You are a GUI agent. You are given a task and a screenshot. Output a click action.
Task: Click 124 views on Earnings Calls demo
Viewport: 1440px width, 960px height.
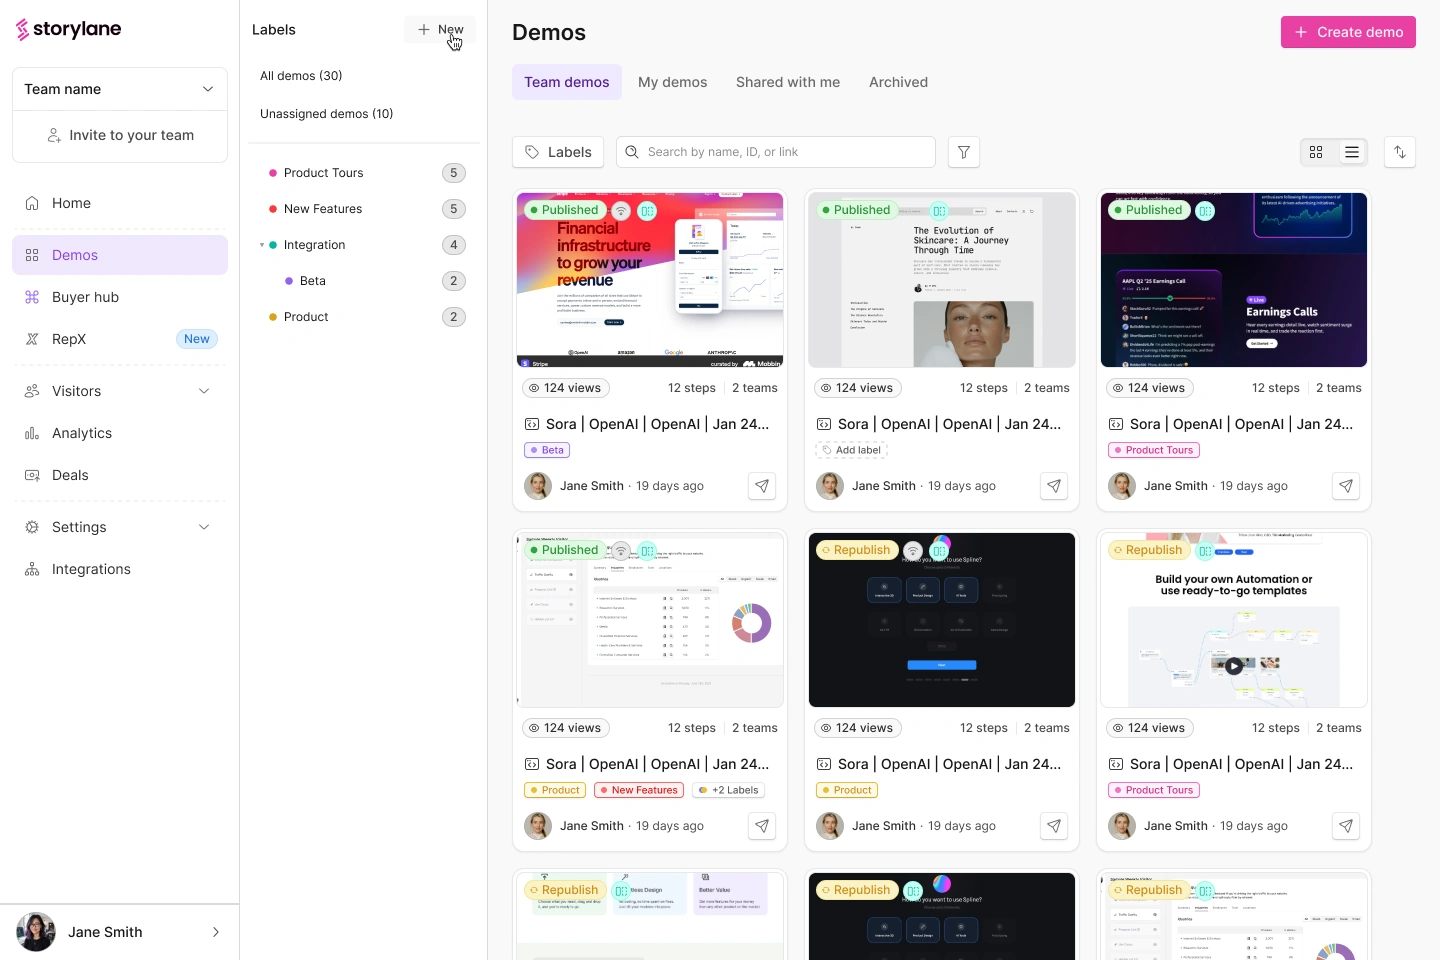(x=1149, y=388)
